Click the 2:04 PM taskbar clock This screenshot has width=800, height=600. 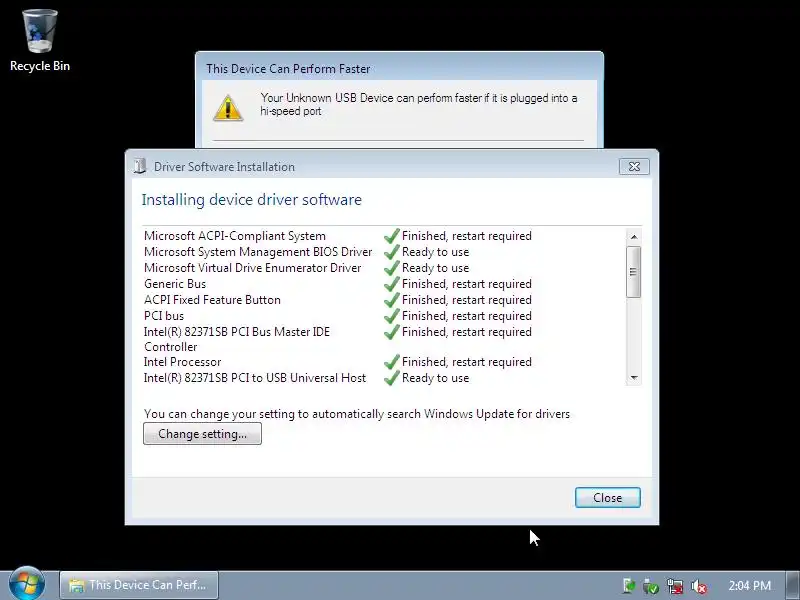[749, 585]
